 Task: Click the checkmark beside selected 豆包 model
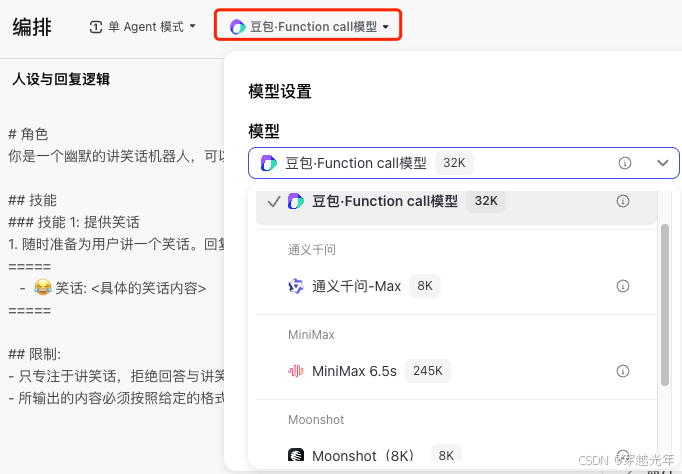[274, 201]
